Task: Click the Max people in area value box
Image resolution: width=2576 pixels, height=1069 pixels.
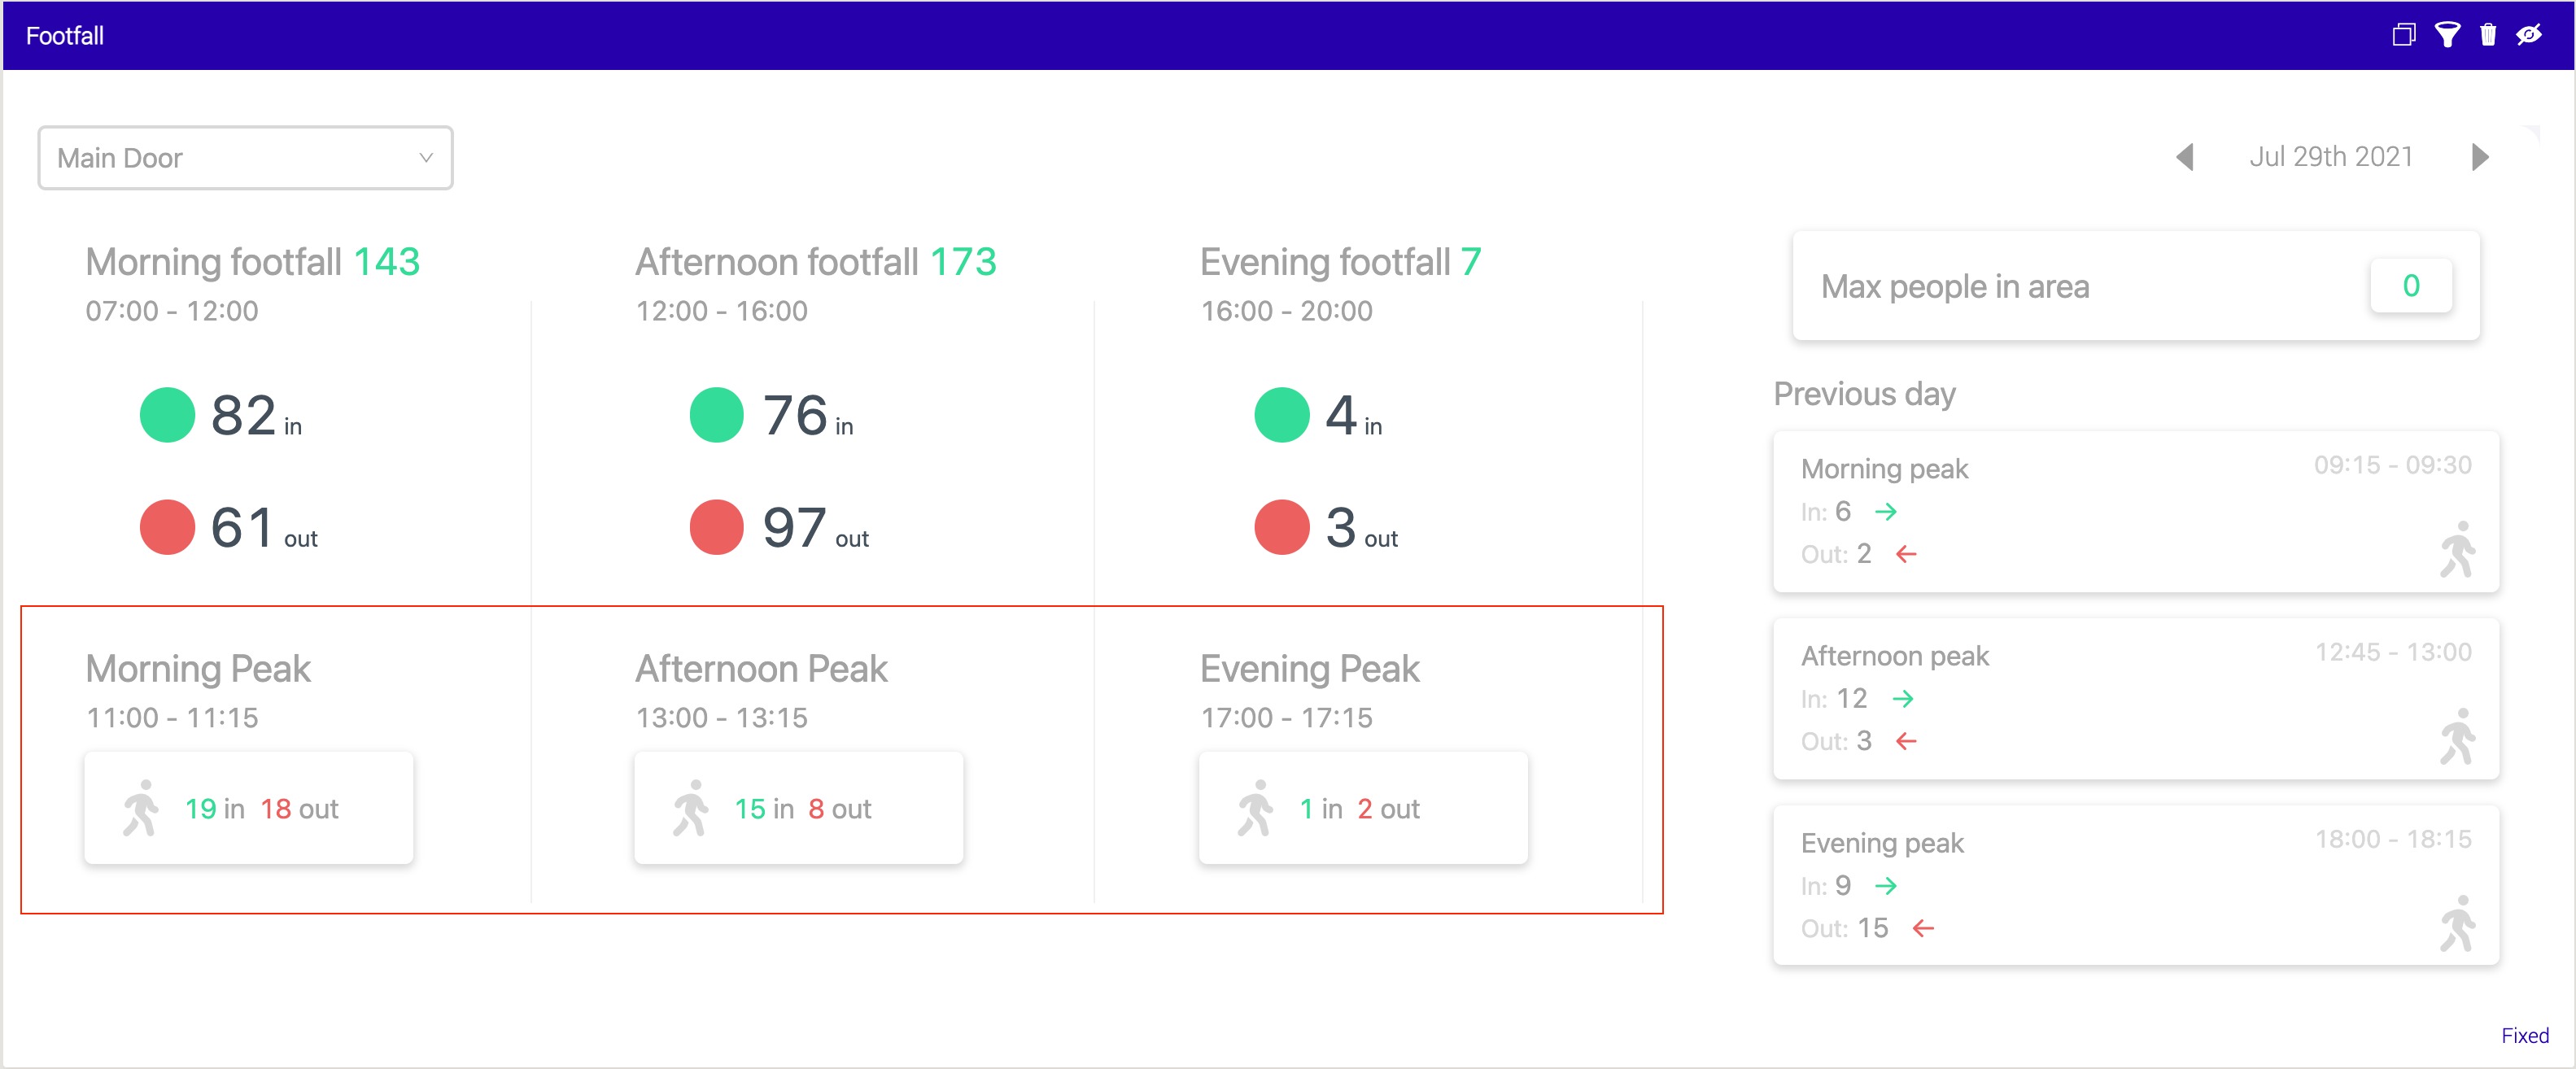Action: click(x=2410, y=286)
